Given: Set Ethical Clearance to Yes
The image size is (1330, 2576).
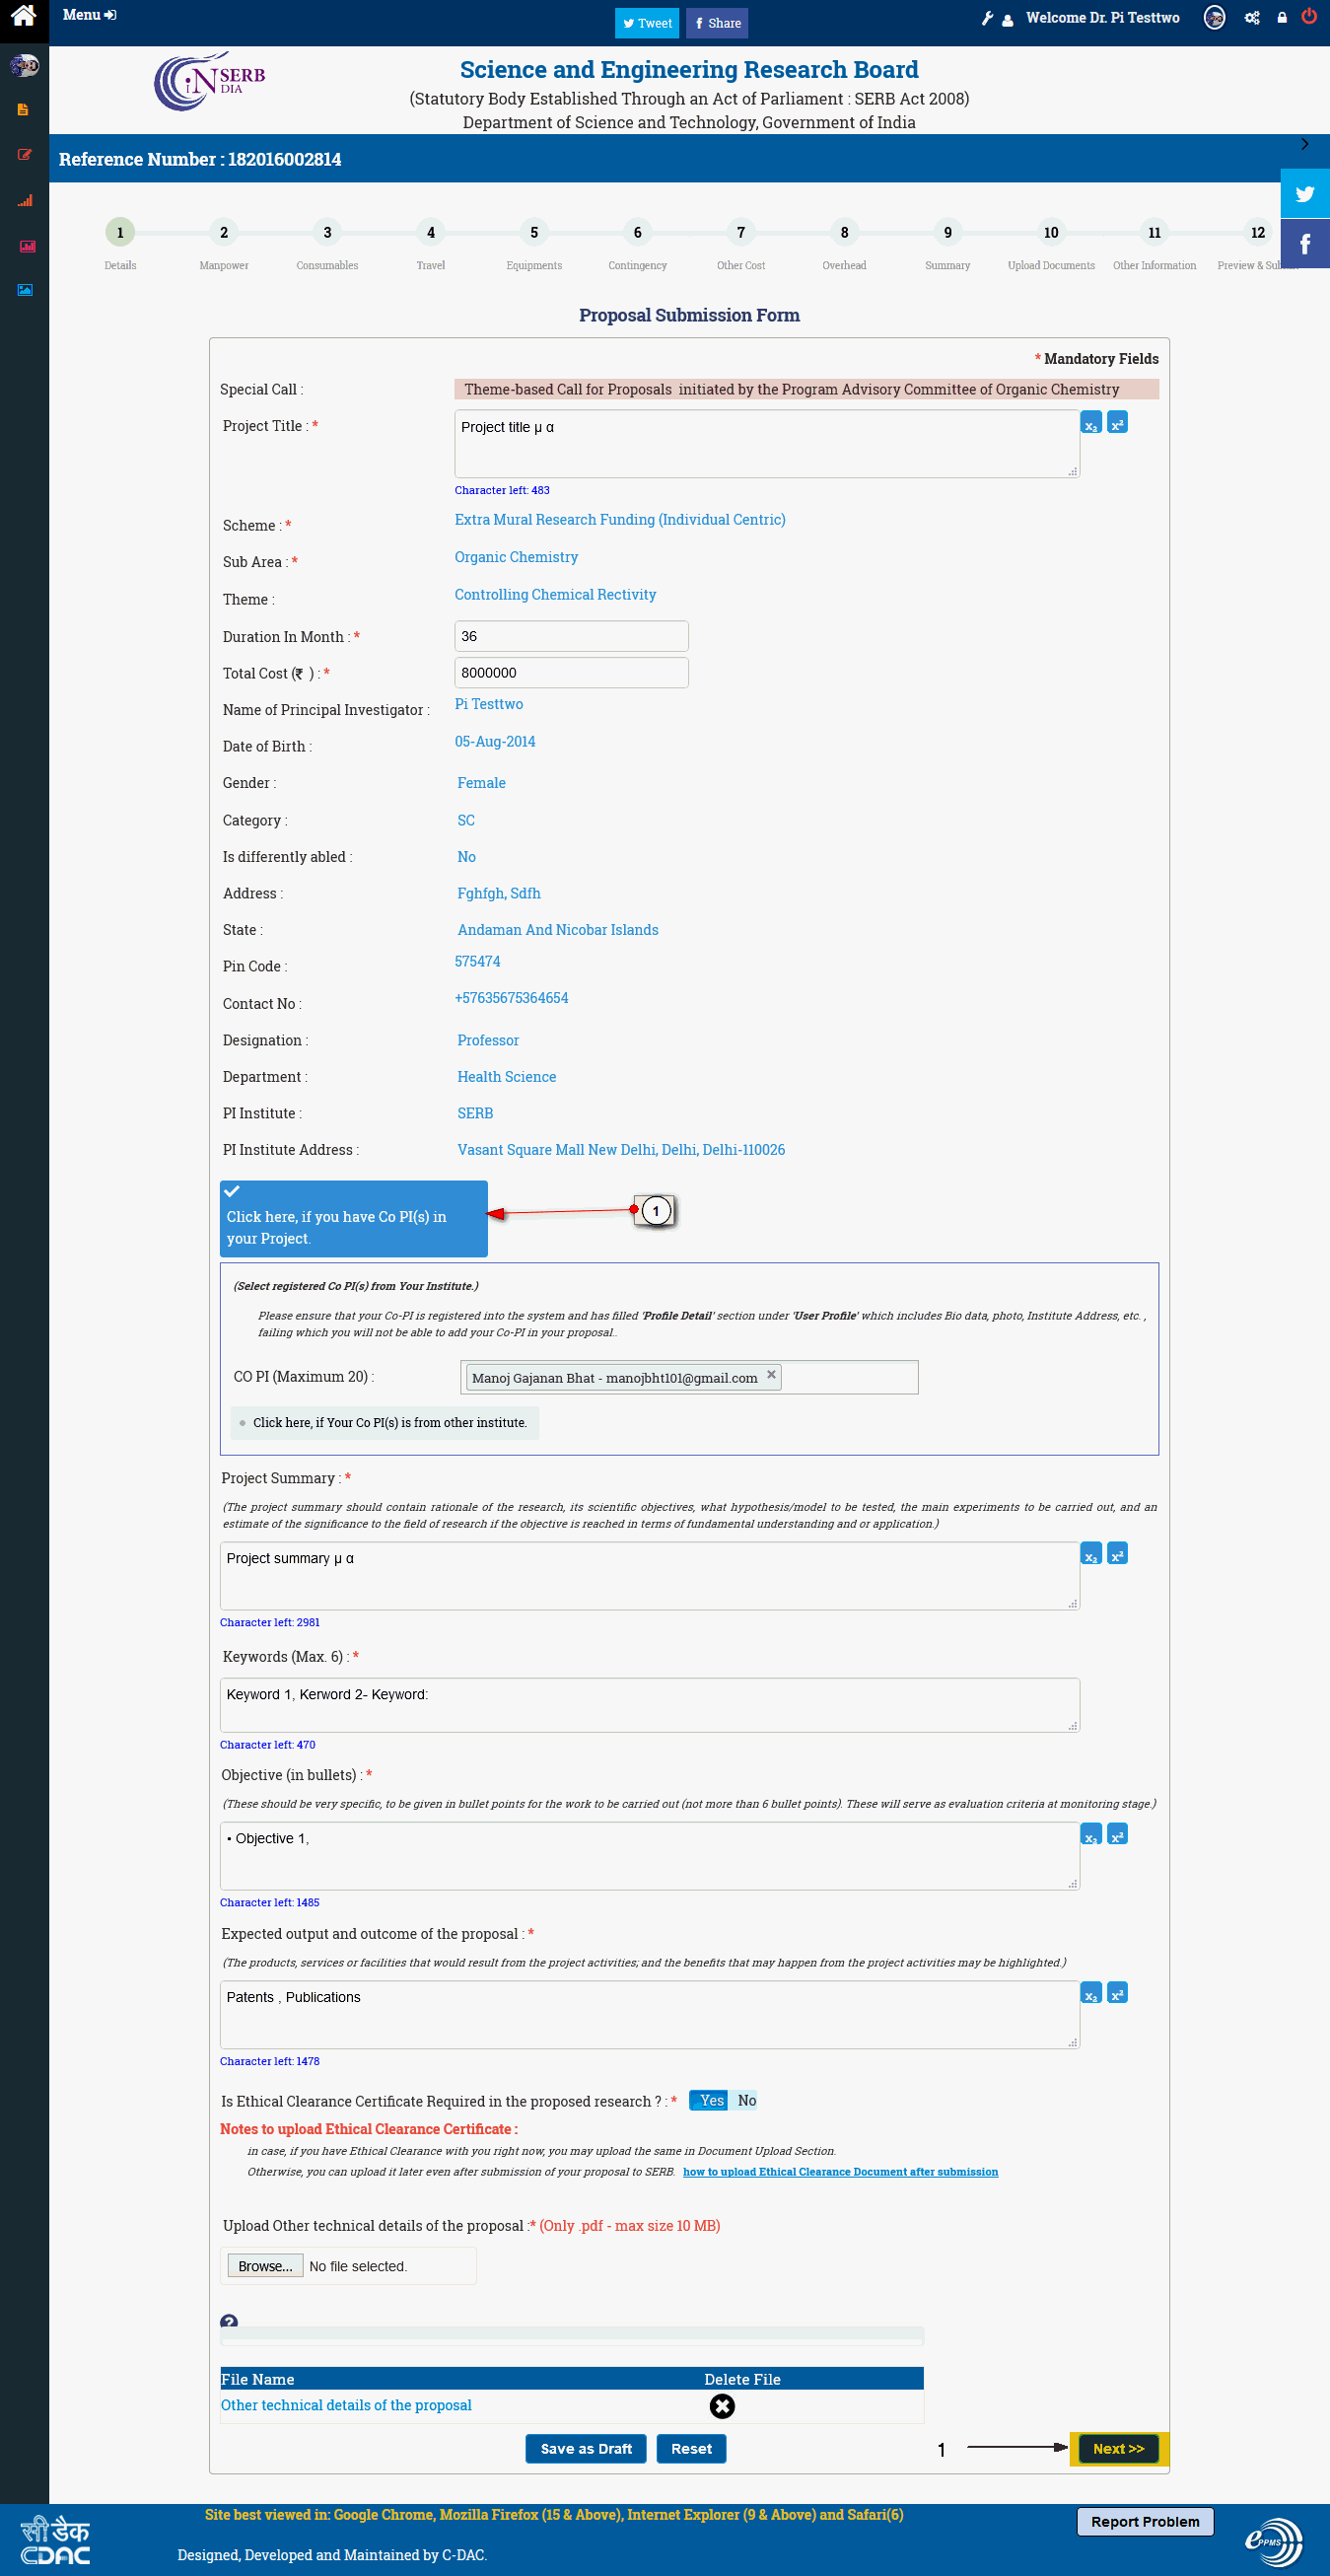Looking at the screenshot, I should coord(711,2101).
